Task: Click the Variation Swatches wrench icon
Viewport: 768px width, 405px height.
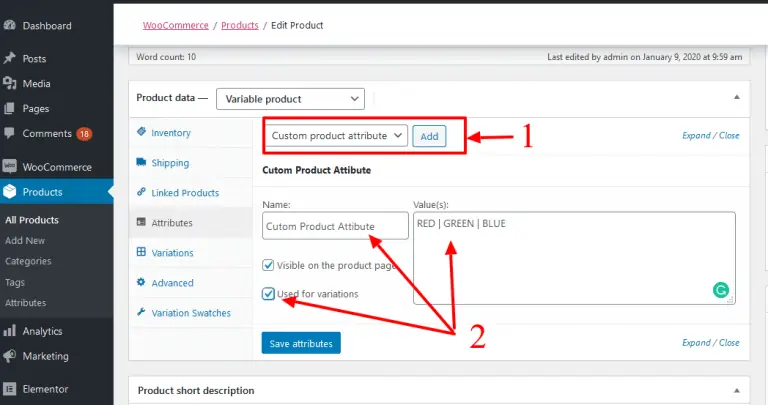Action: [x=142, y=312]
